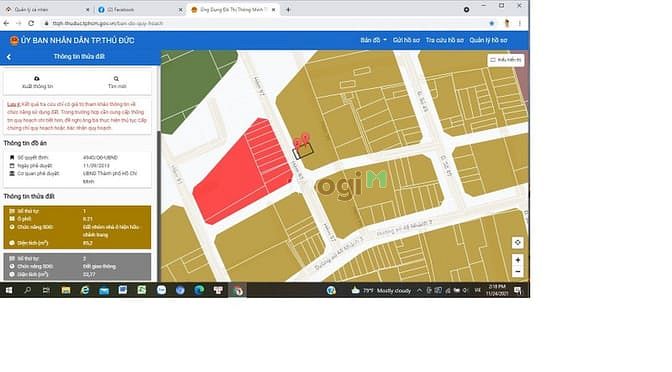
Task: Zoom in on the map
Action: tap(518, 260)
